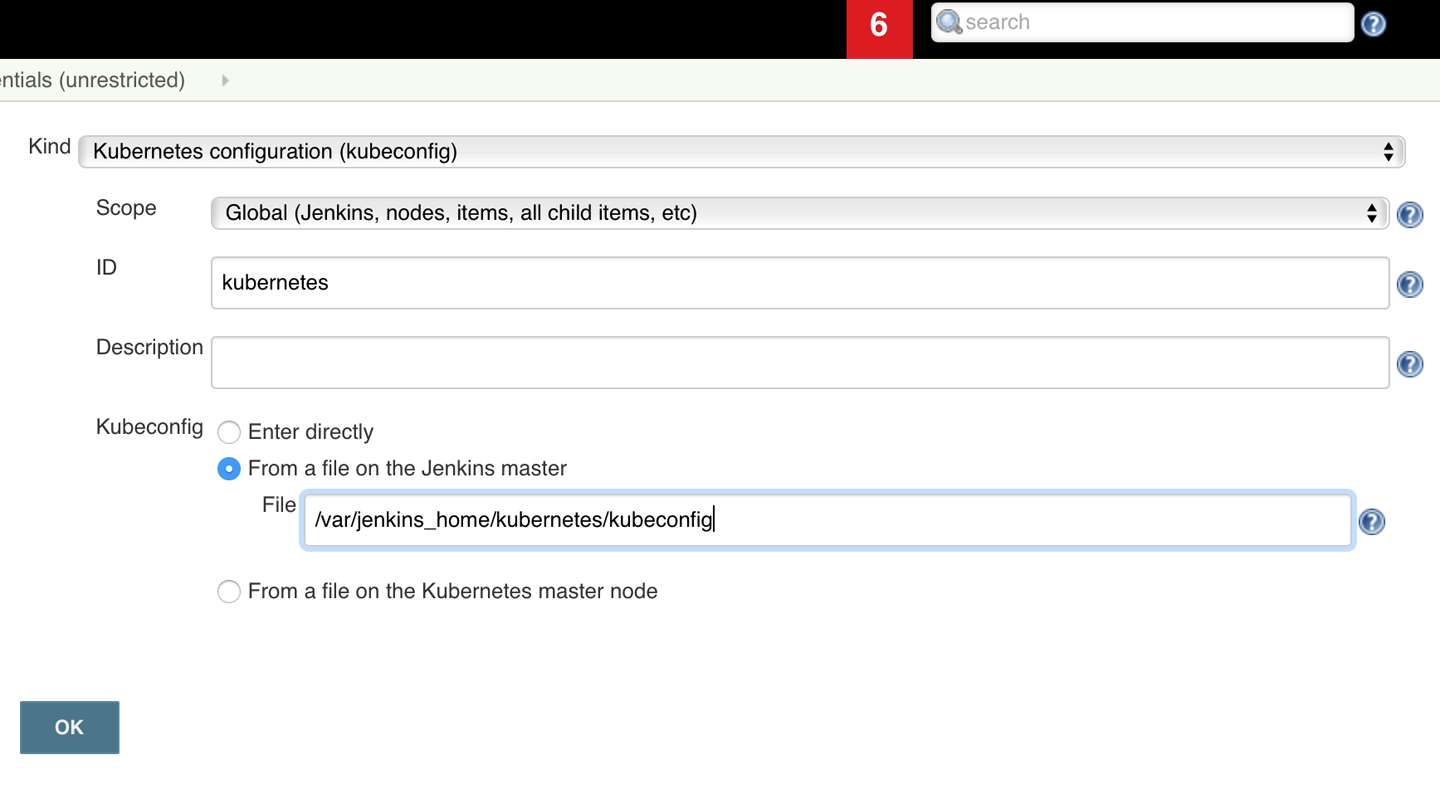This screenshot has height=789, width=1440.
Task: Click into the ID field containing kubernetes
Action: tap(799, 283)
